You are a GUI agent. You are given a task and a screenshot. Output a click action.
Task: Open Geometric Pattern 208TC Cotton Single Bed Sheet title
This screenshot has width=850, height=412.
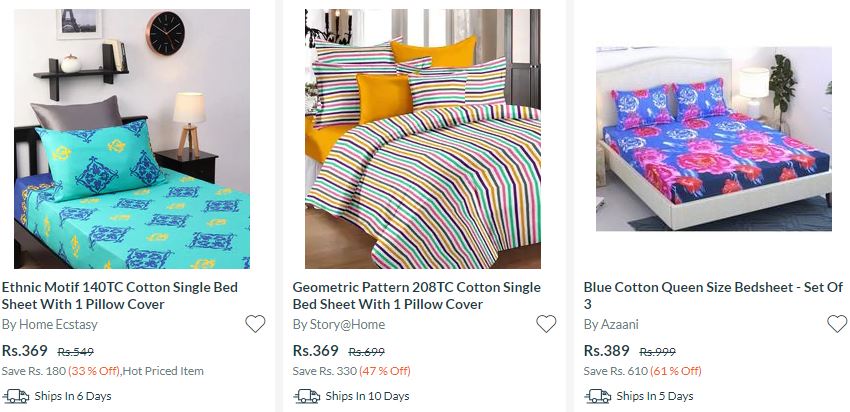(x=417, y=295)
